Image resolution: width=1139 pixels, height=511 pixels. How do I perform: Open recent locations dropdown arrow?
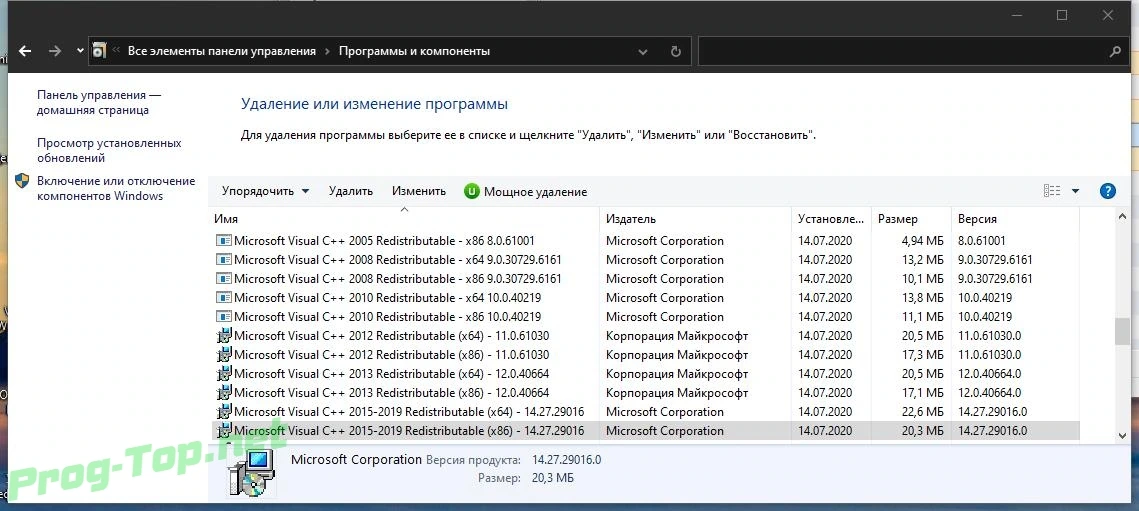[x=79, y=52]
